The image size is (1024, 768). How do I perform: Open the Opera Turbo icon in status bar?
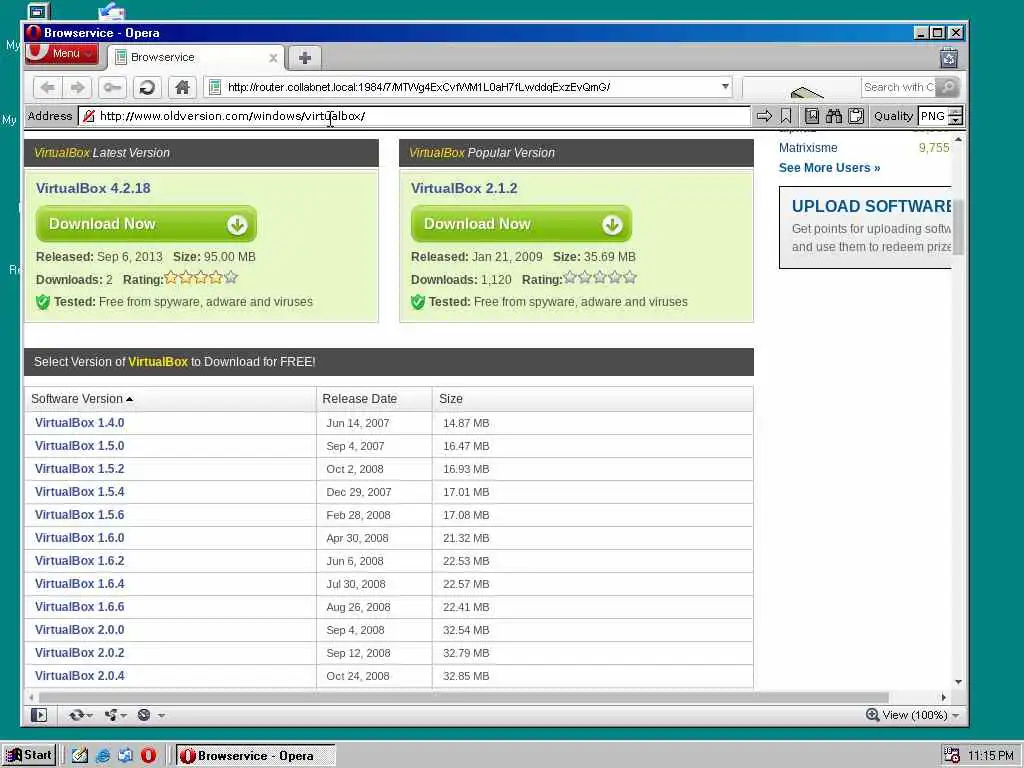144,715
